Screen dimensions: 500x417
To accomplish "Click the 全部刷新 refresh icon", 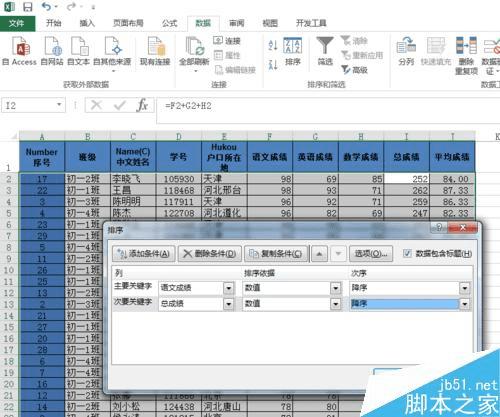I will pyautogui.click(x=195, y=47).
